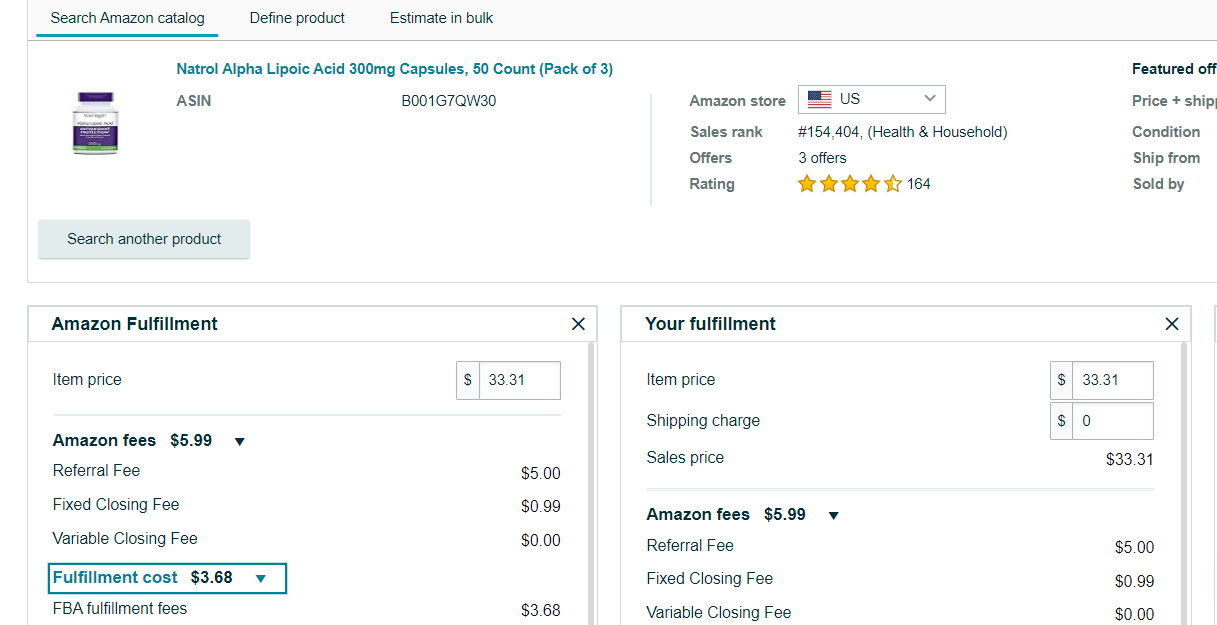Switch to the Define product tab
This screenshot has width=1217, height=625.
pyautogui.click(x=297, y=18)
